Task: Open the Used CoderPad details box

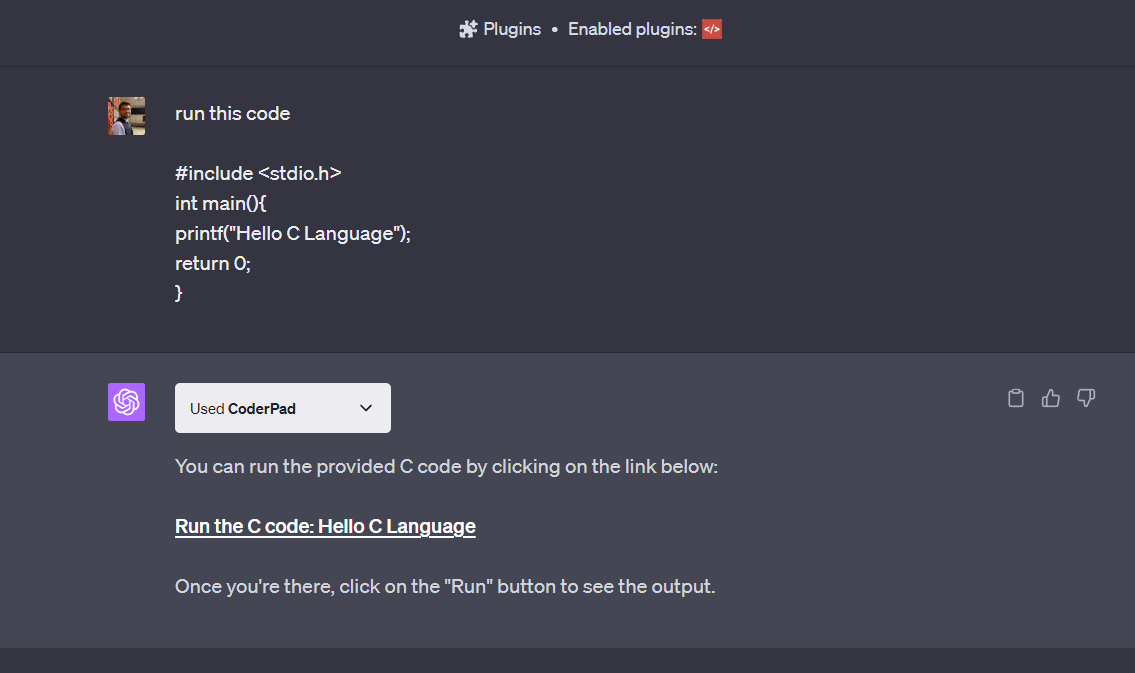Action: (260, 408)
